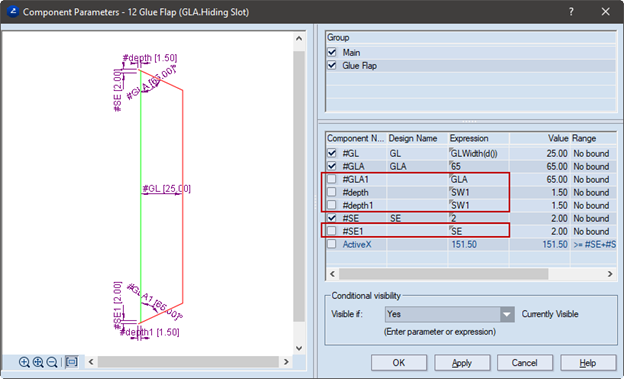The image size is (624, 379).
Task: Click the zoom to fit magnifier icon
Action: click(x=38, y=362)
